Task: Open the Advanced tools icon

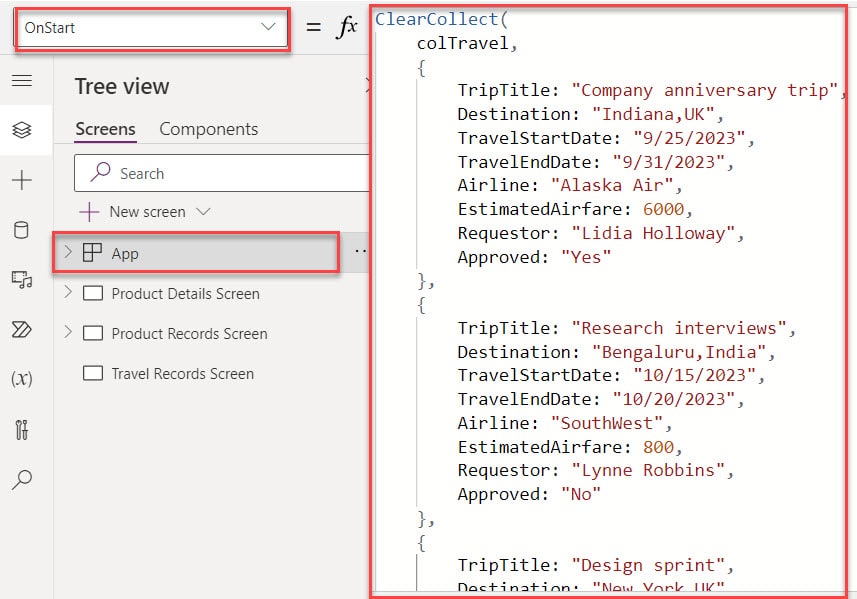Action: pos(22,430)
